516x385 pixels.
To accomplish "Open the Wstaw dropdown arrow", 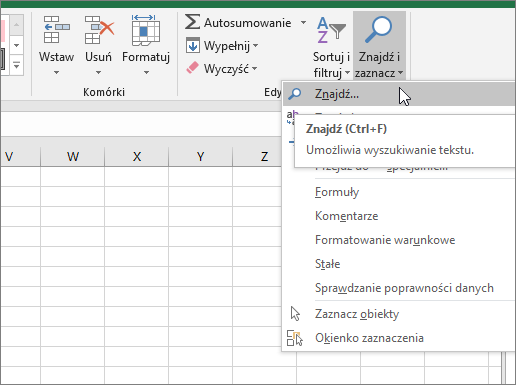I will pyautogui.click(x=56, y=72).
